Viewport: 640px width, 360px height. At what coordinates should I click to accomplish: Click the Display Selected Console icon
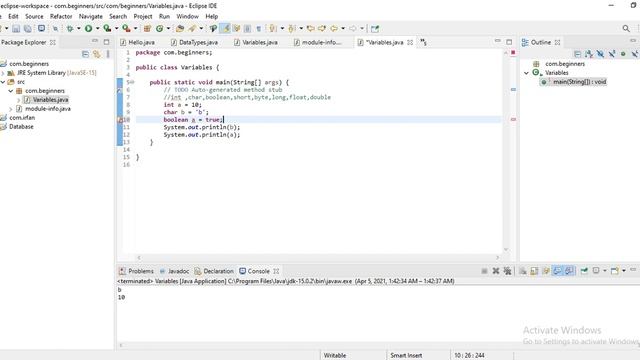(x=596, y=271)
